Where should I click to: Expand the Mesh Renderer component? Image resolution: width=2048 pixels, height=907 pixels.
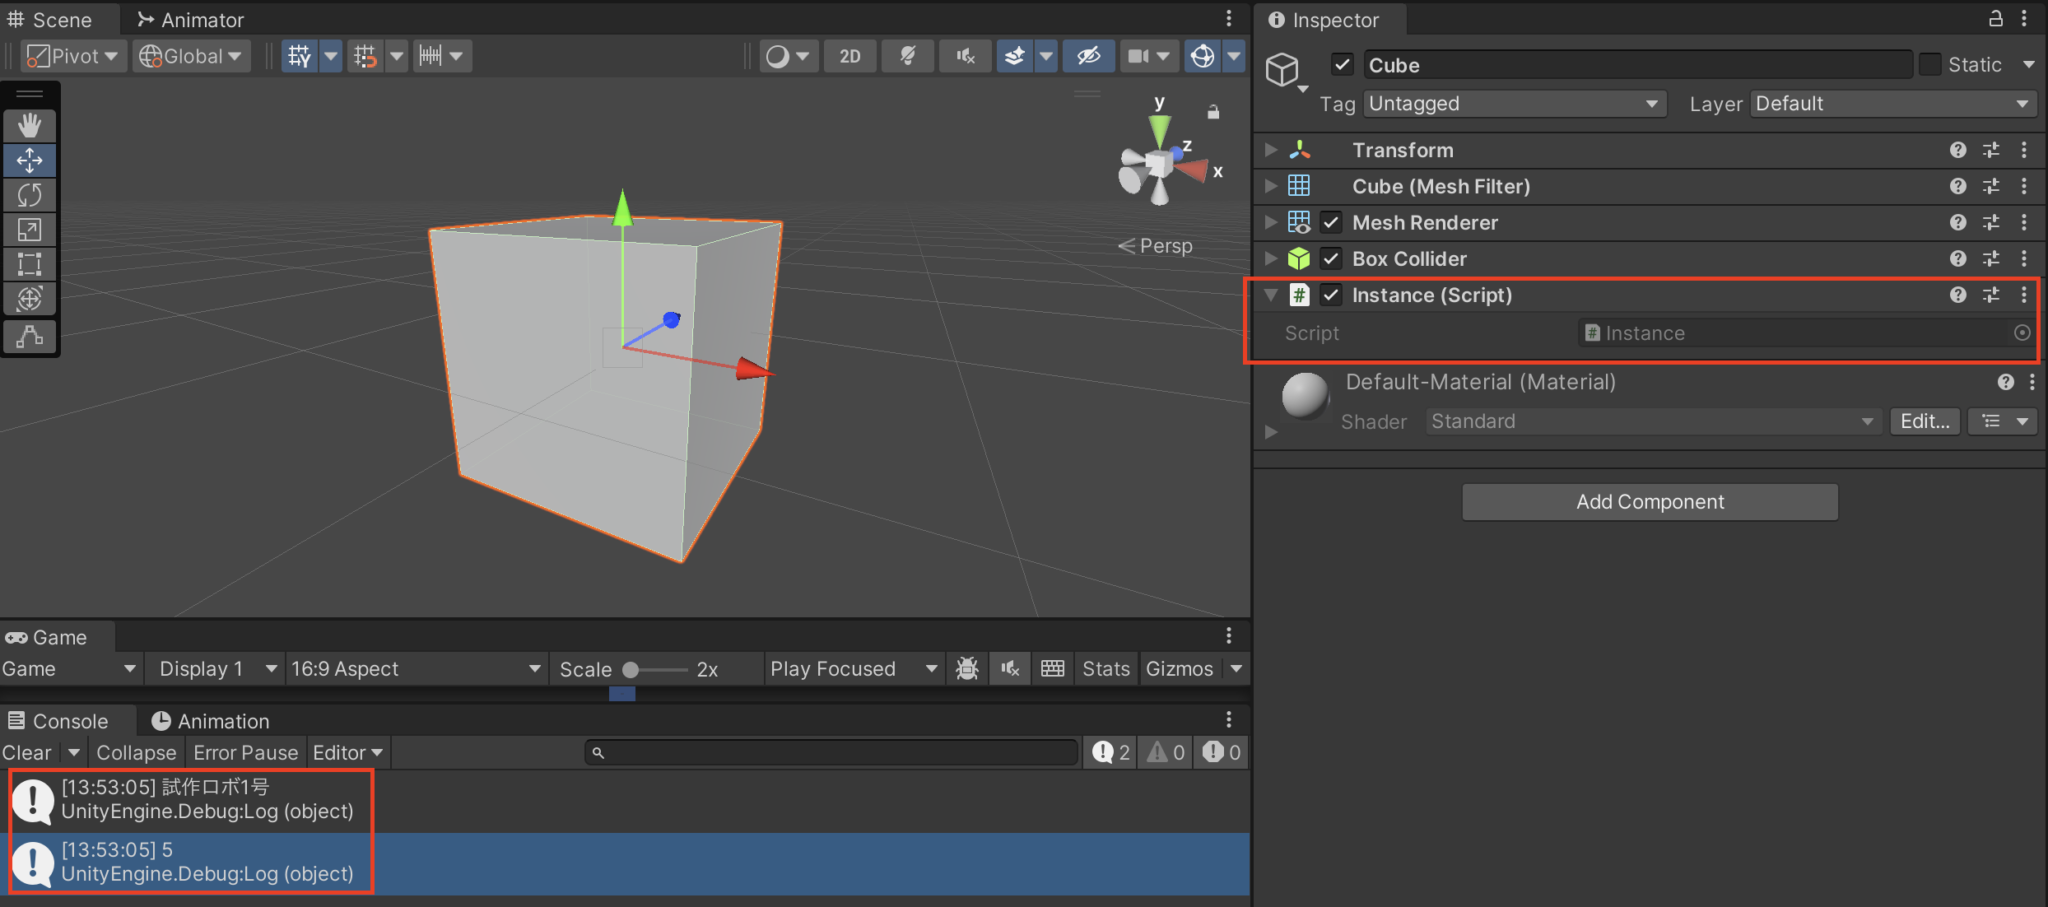tap(1271, 223)
